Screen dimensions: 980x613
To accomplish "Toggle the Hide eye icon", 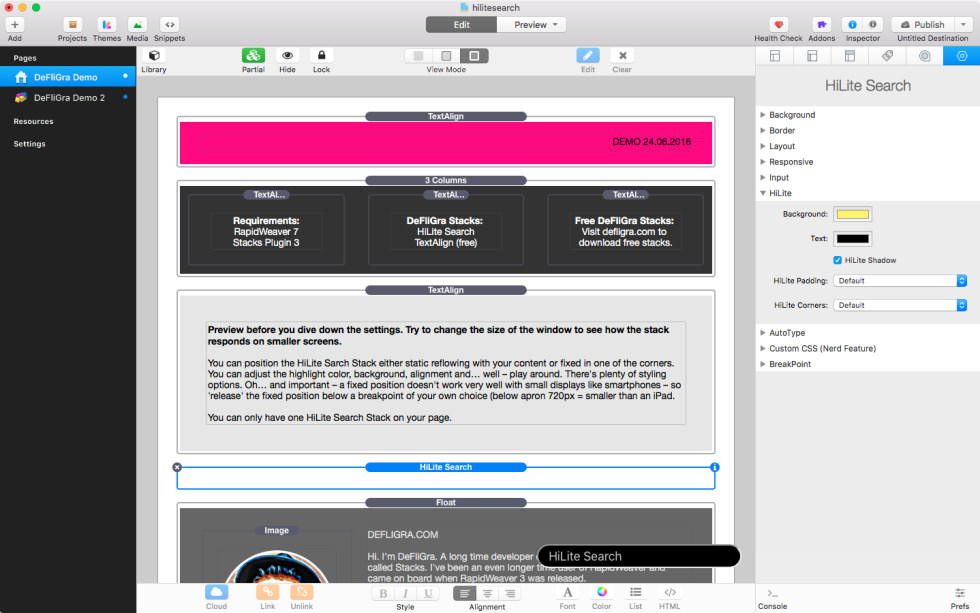I will point(288,56).
